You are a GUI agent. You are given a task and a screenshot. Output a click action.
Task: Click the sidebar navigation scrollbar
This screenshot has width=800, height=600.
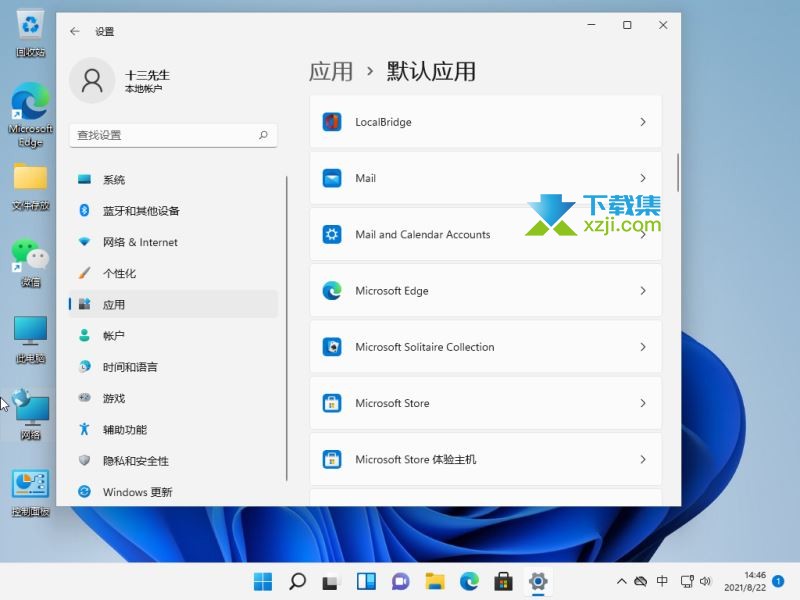[x=287, y=329]
